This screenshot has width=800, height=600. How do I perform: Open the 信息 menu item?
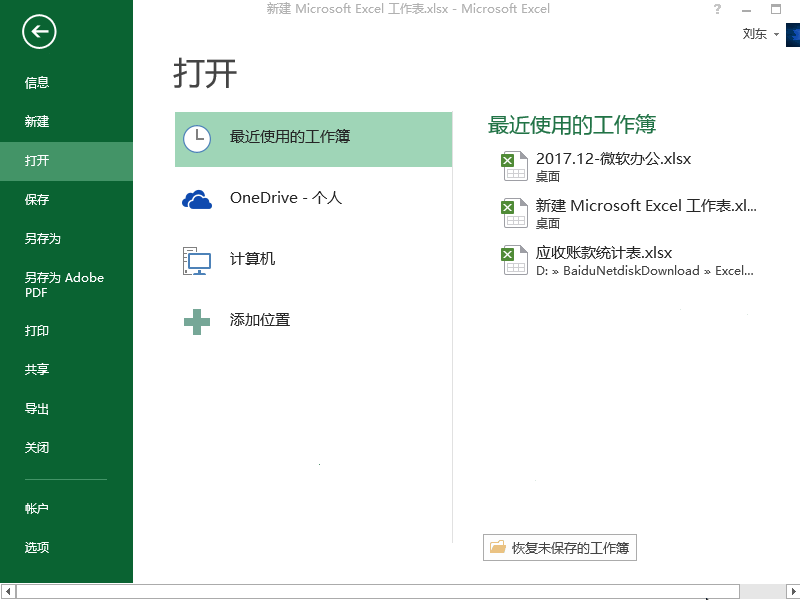point(37,83)
